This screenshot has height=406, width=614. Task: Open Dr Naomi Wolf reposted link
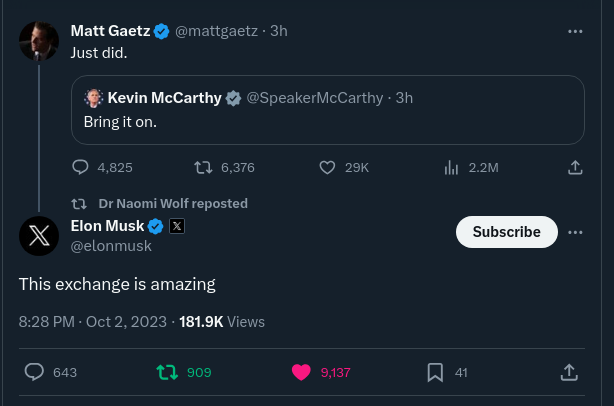(173, 203)
